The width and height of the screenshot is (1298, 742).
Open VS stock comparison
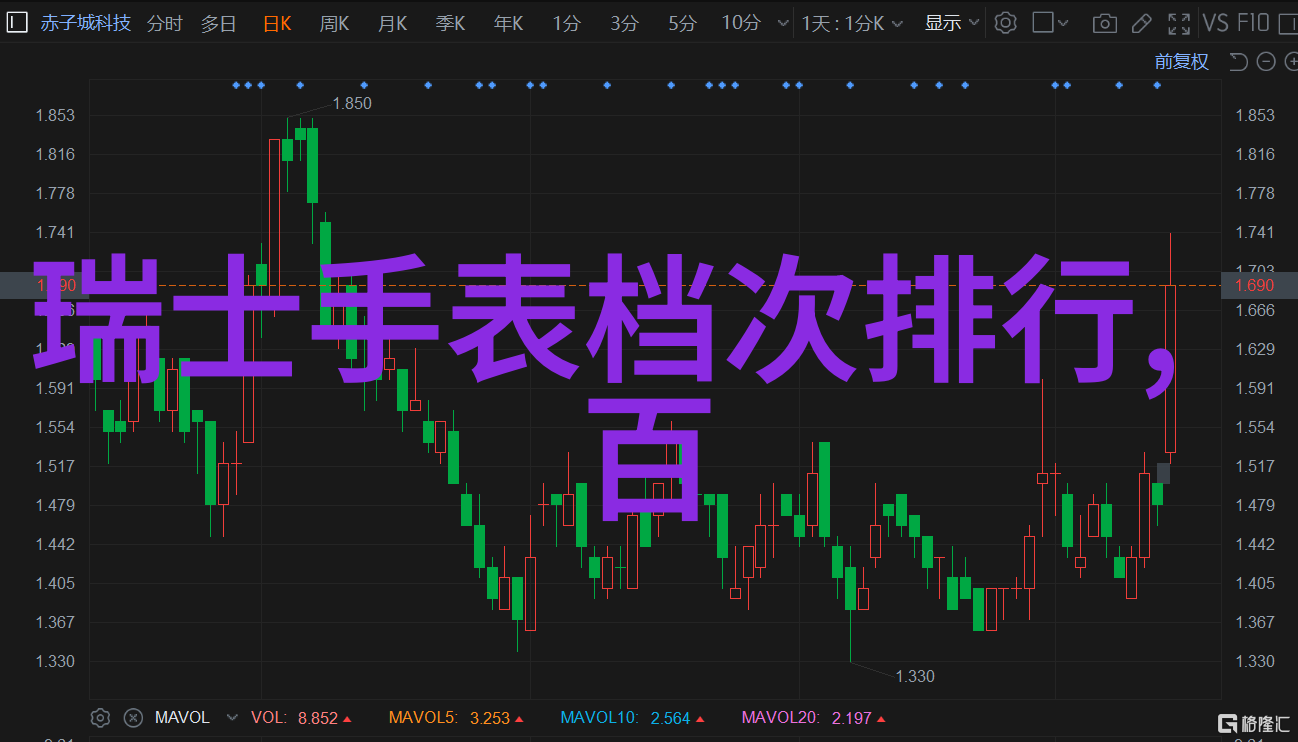1215,22
